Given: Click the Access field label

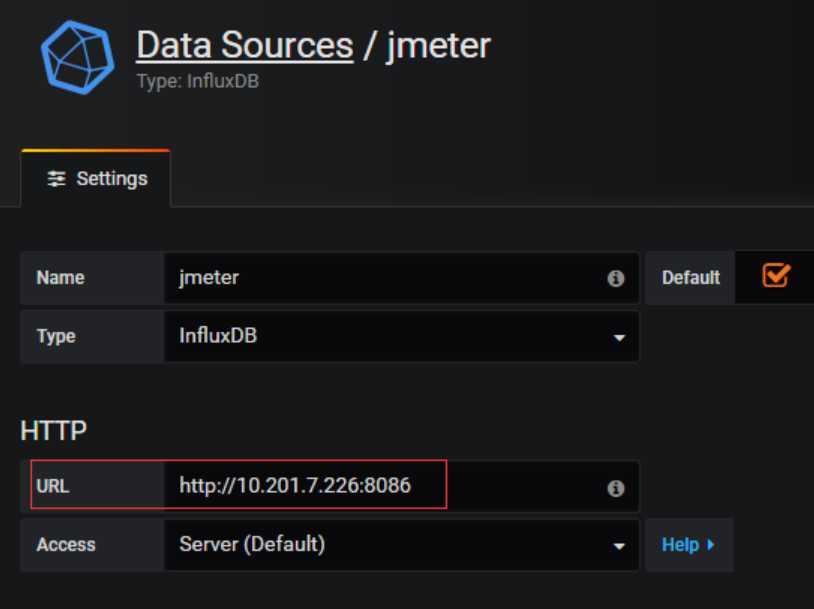Looking at the screenshot, I should [66, 545].
